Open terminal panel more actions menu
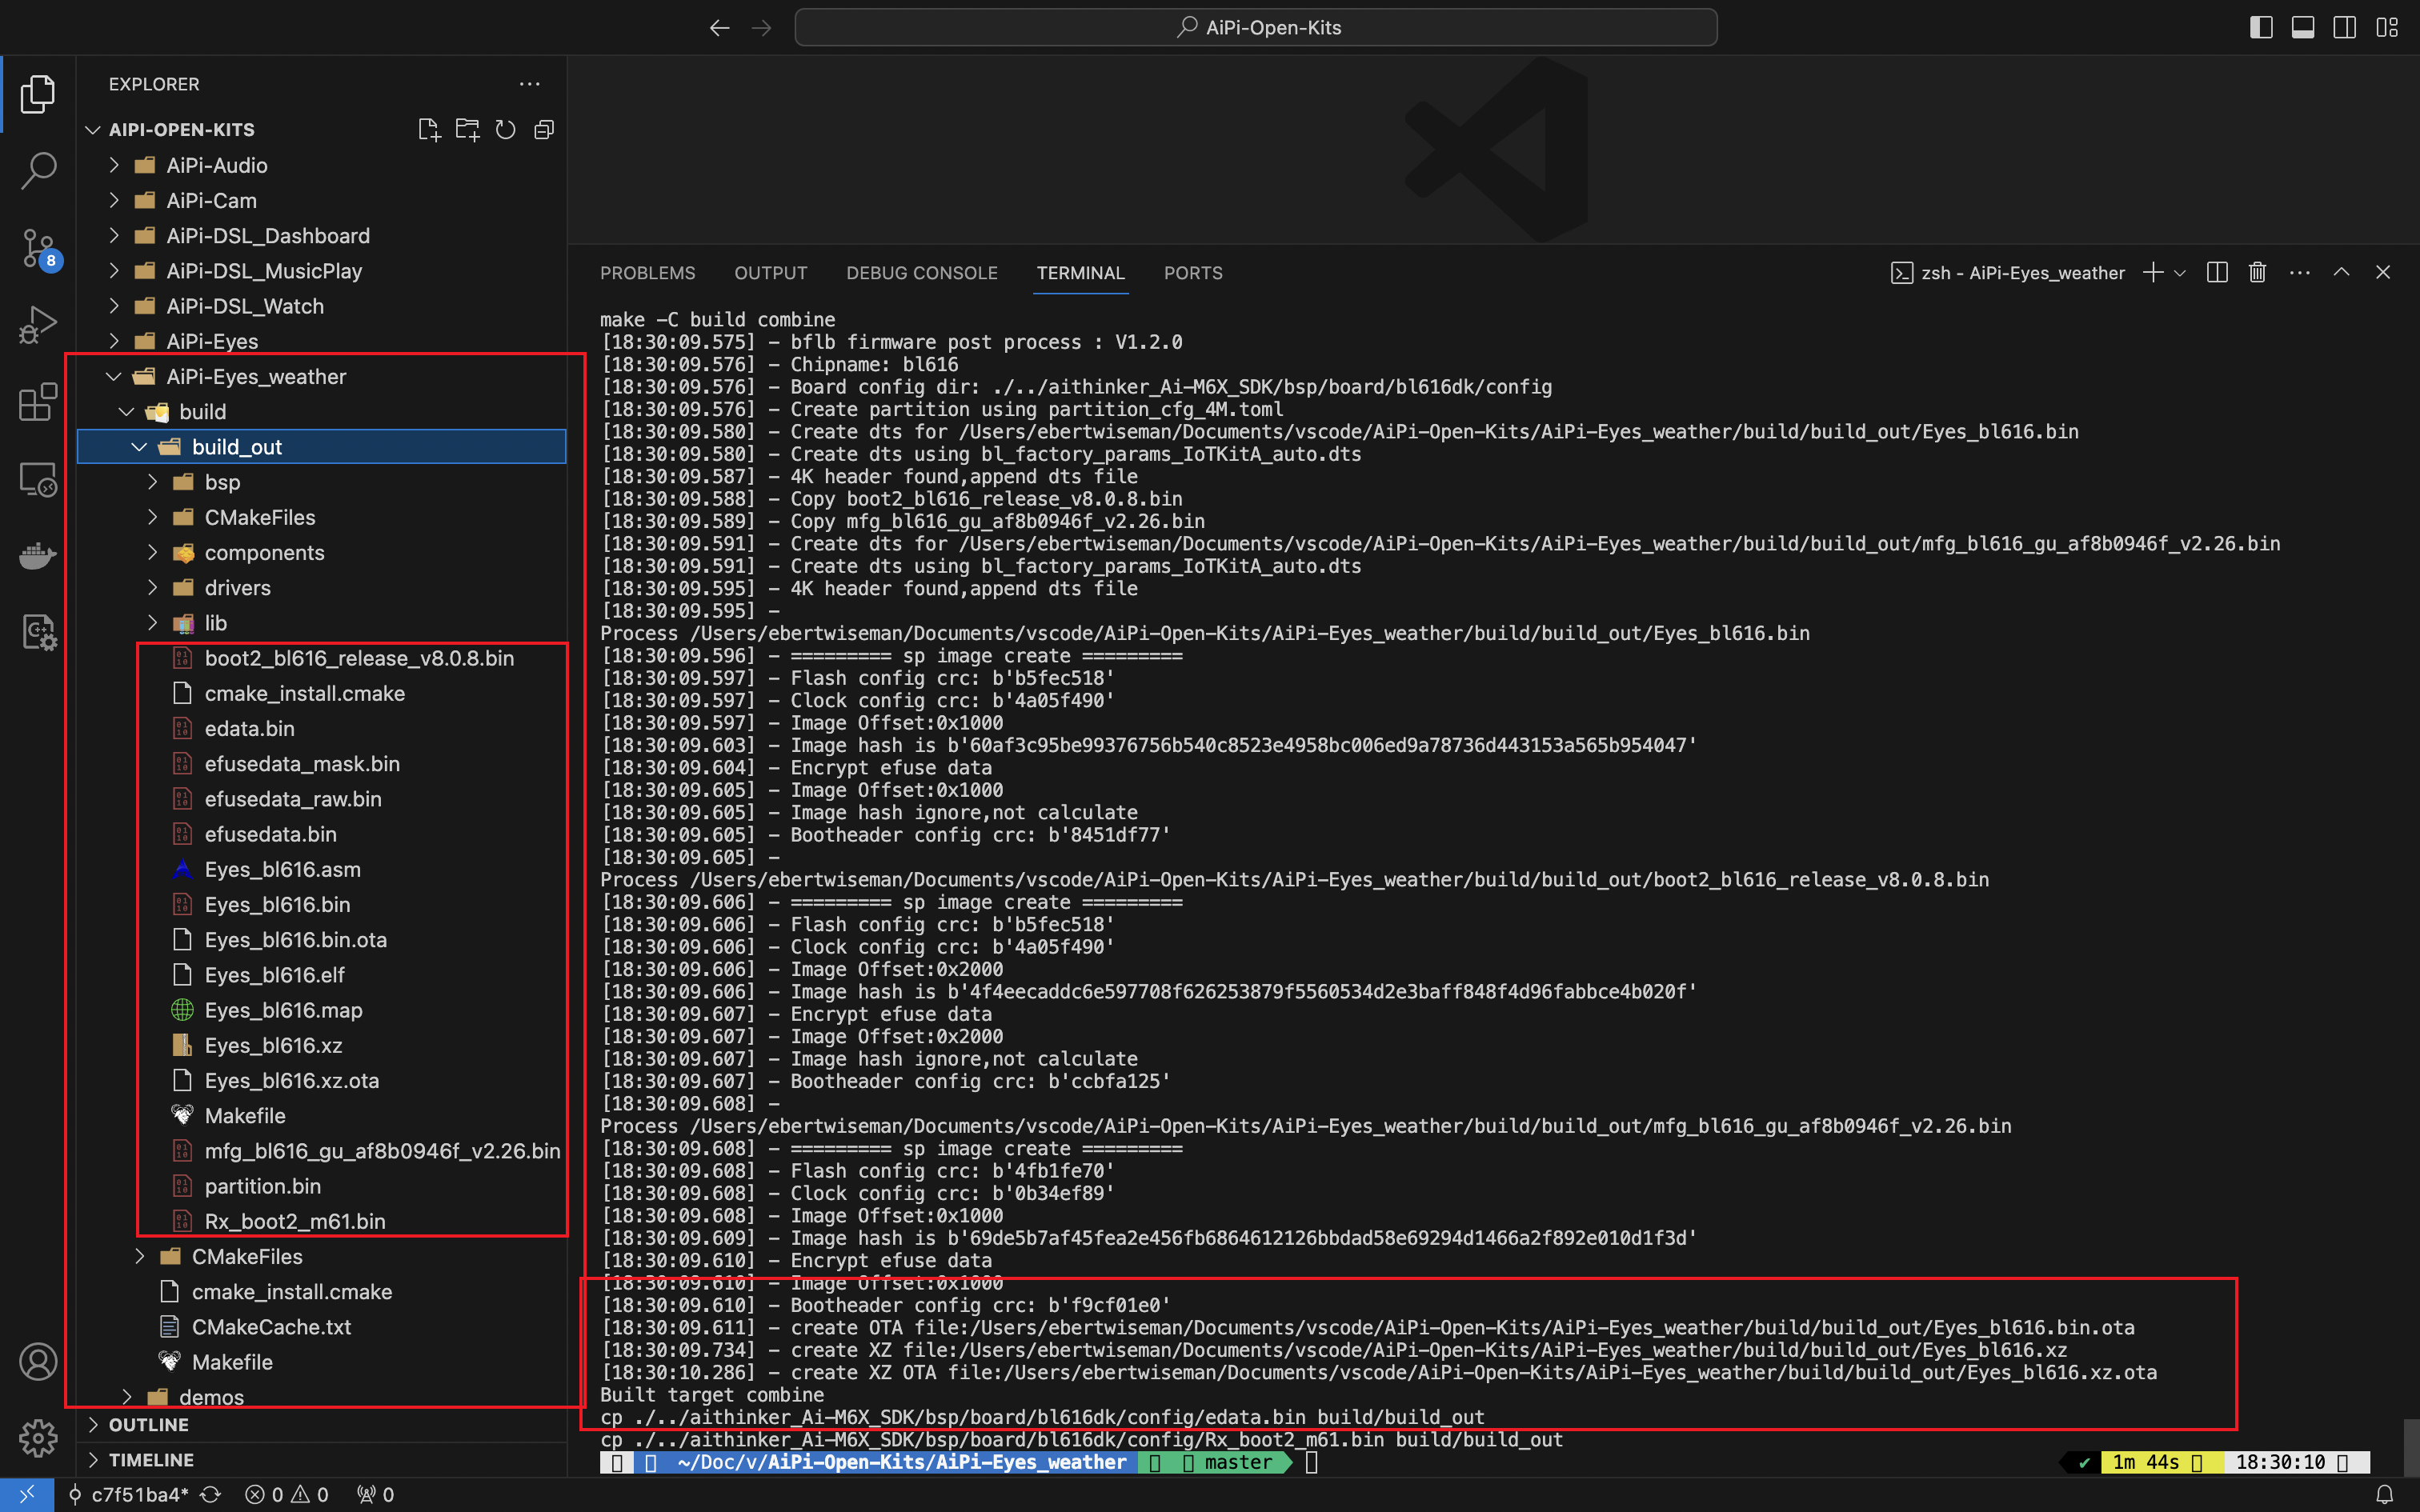2420x1512 pixels. pos(2300,273)
